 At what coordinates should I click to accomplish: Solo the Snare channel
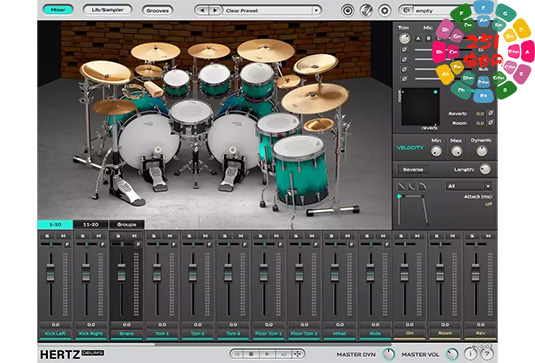tap(118, 236)
